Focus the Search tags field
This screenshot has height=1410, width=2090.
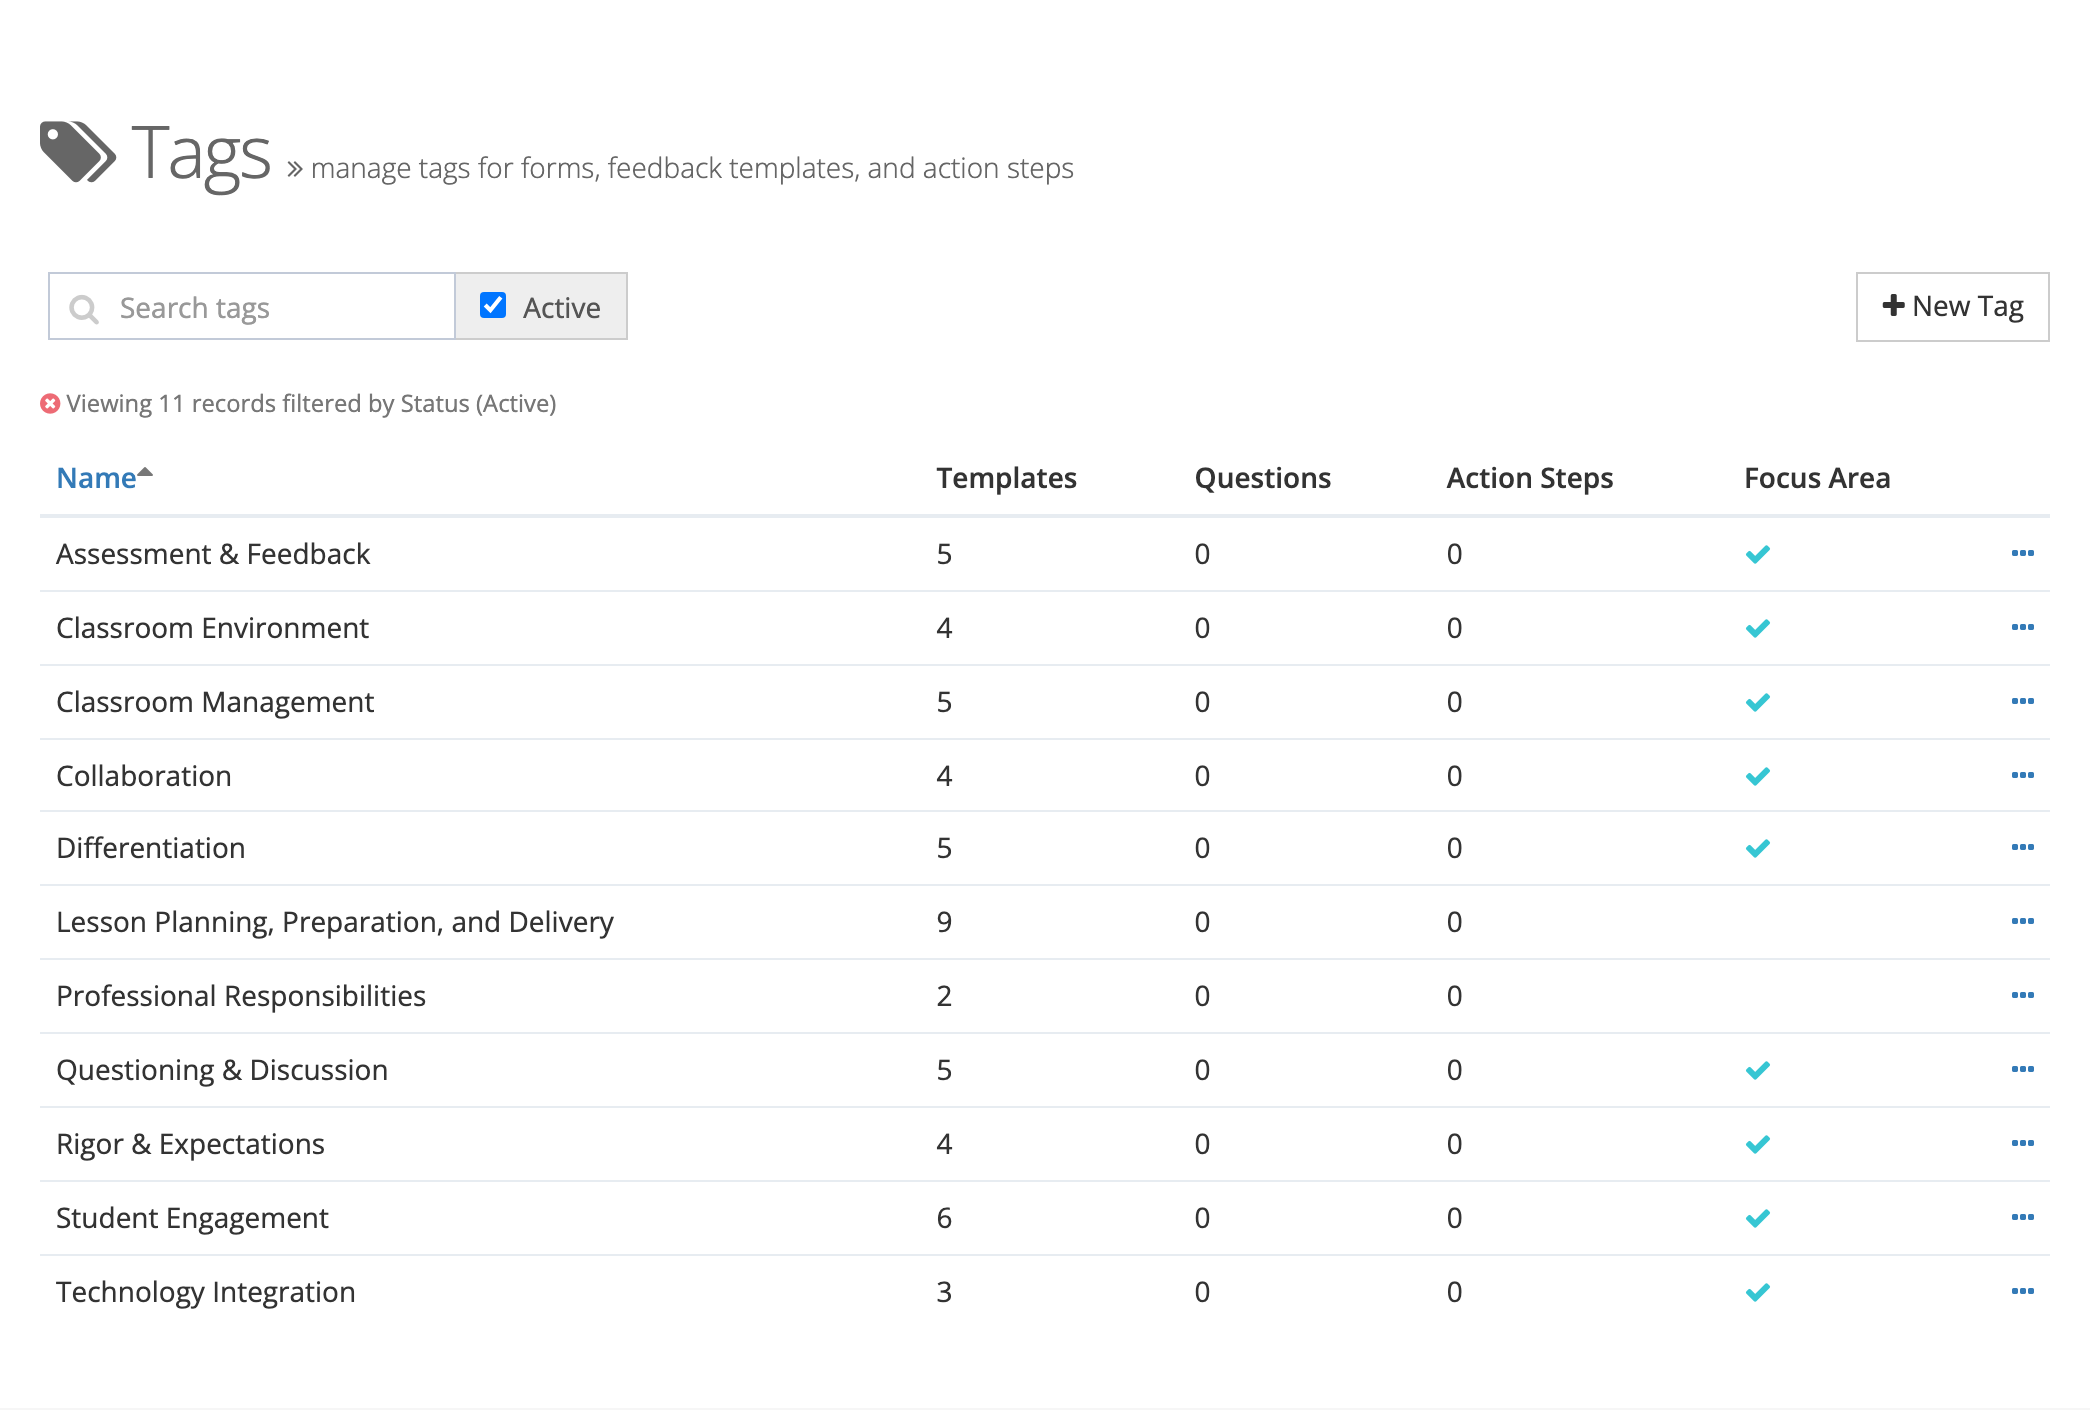click(x=252, y=307)
